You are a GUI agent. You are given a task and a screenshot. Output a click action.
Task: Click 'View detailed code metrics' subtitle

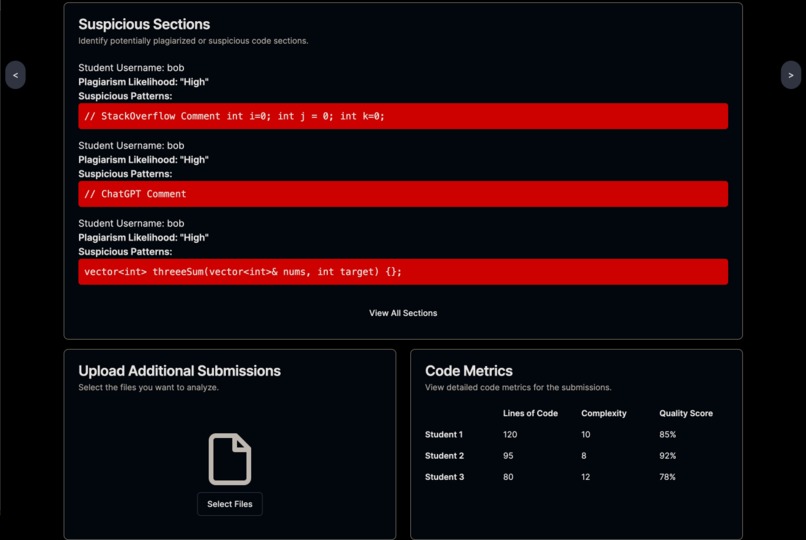tap(518, 387)
